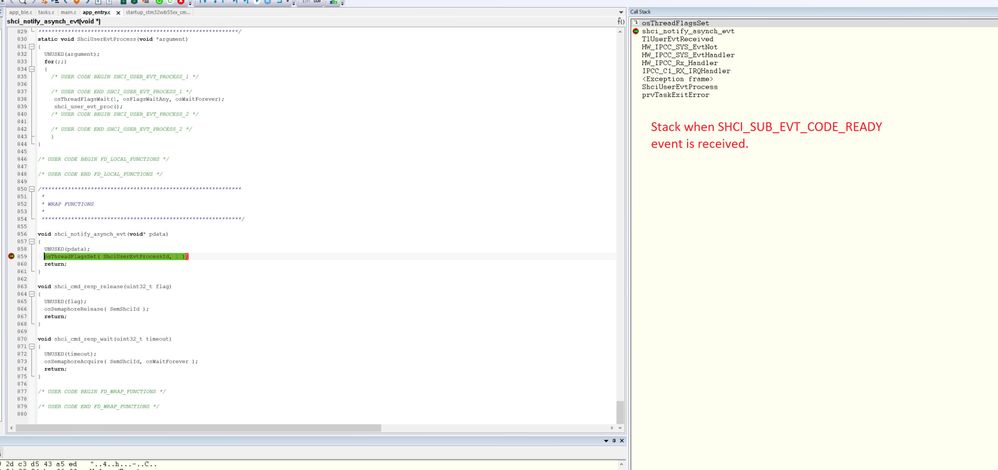
Task: Click the editor's vertical scrollbar thumb
Action: coord(621,411)
